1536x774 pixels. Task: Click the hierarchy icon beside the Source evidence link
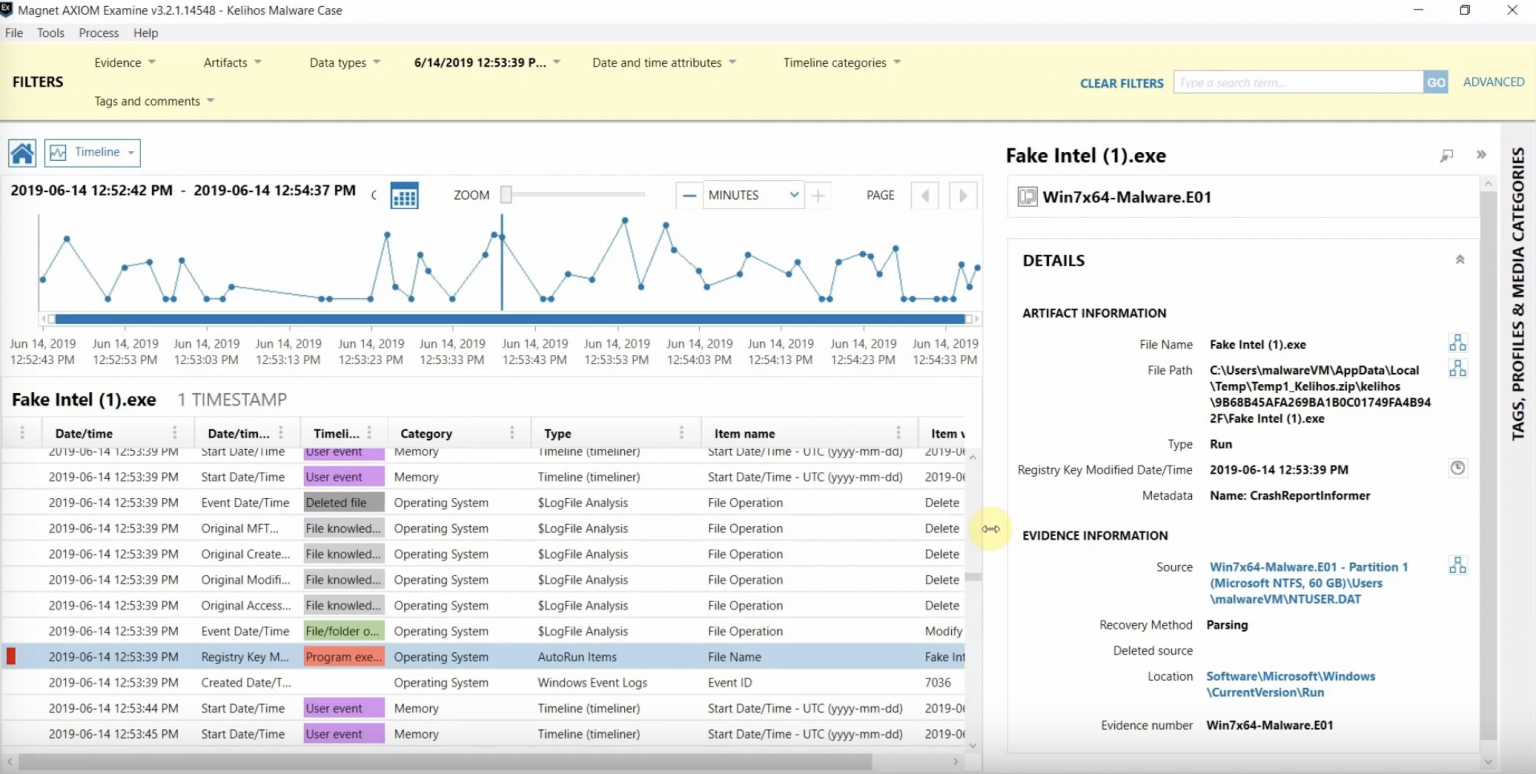[x=1457, y=564]
